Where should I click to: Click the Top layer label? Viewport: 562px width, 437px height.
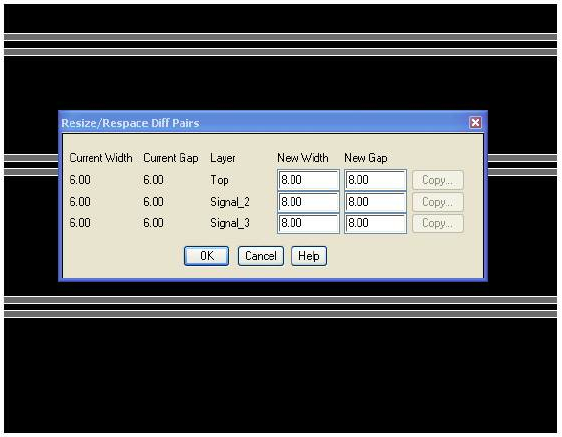coord(219,180)
